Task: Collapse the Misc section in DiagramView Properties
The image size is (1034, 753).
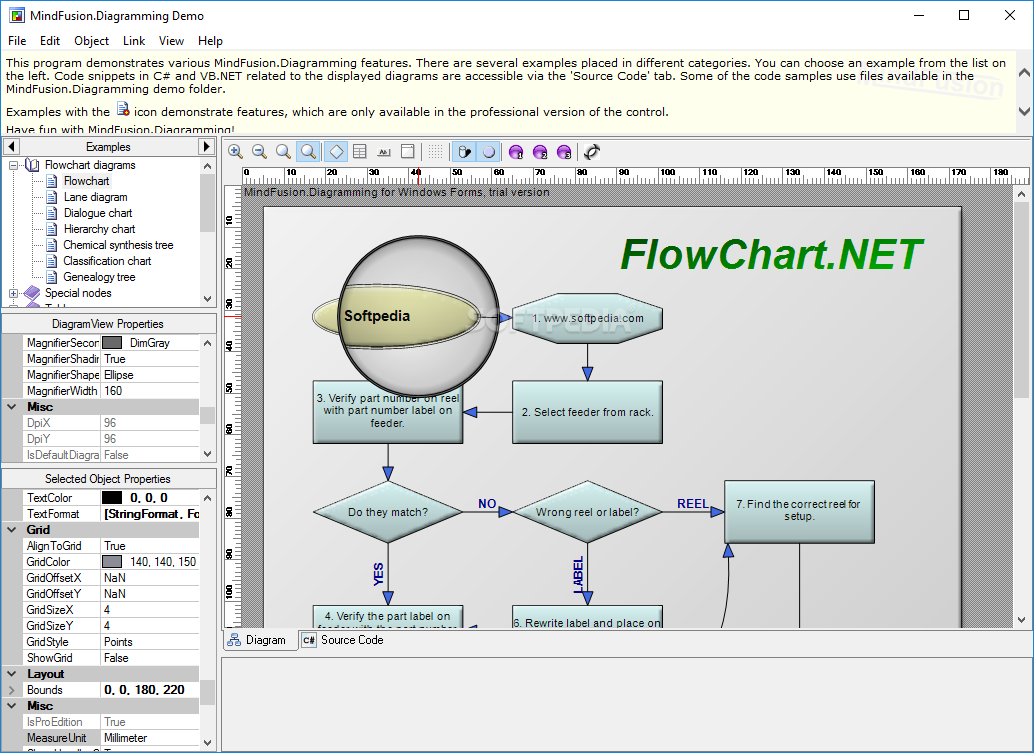Action: tap(12, 407)
